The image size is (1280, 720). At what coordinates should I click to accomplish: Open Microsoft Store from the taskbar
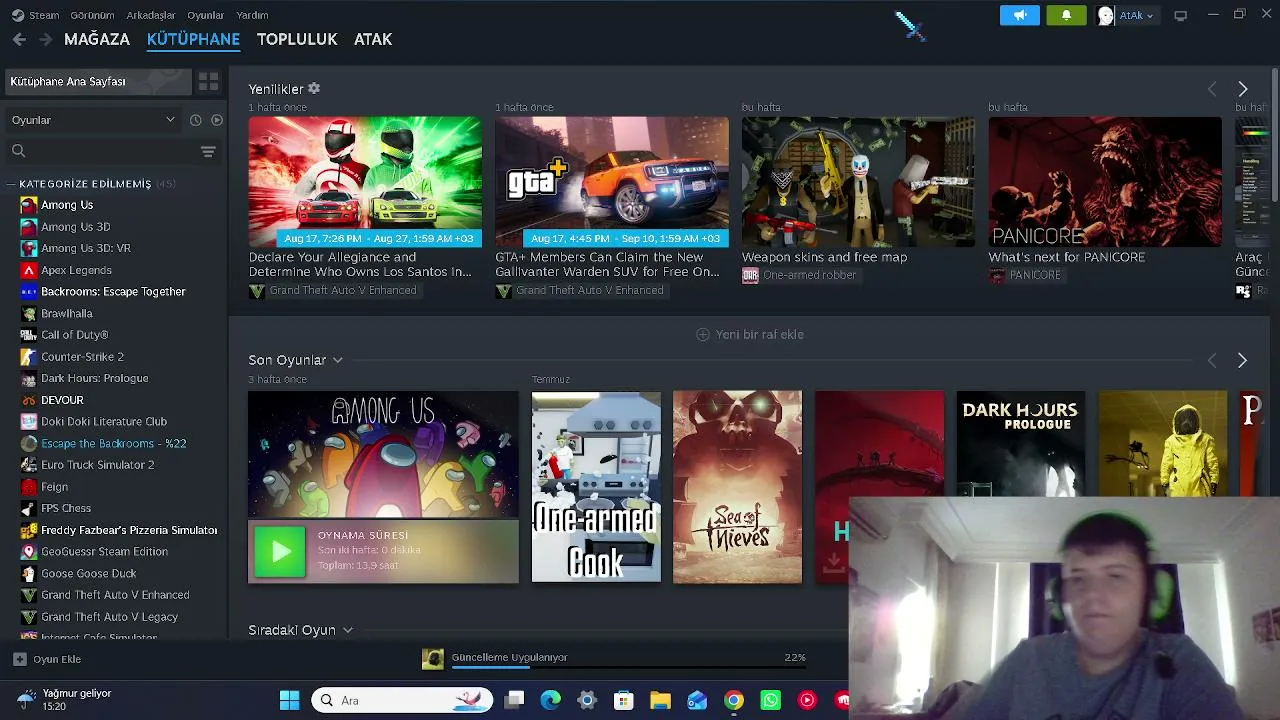coord(623,700)
